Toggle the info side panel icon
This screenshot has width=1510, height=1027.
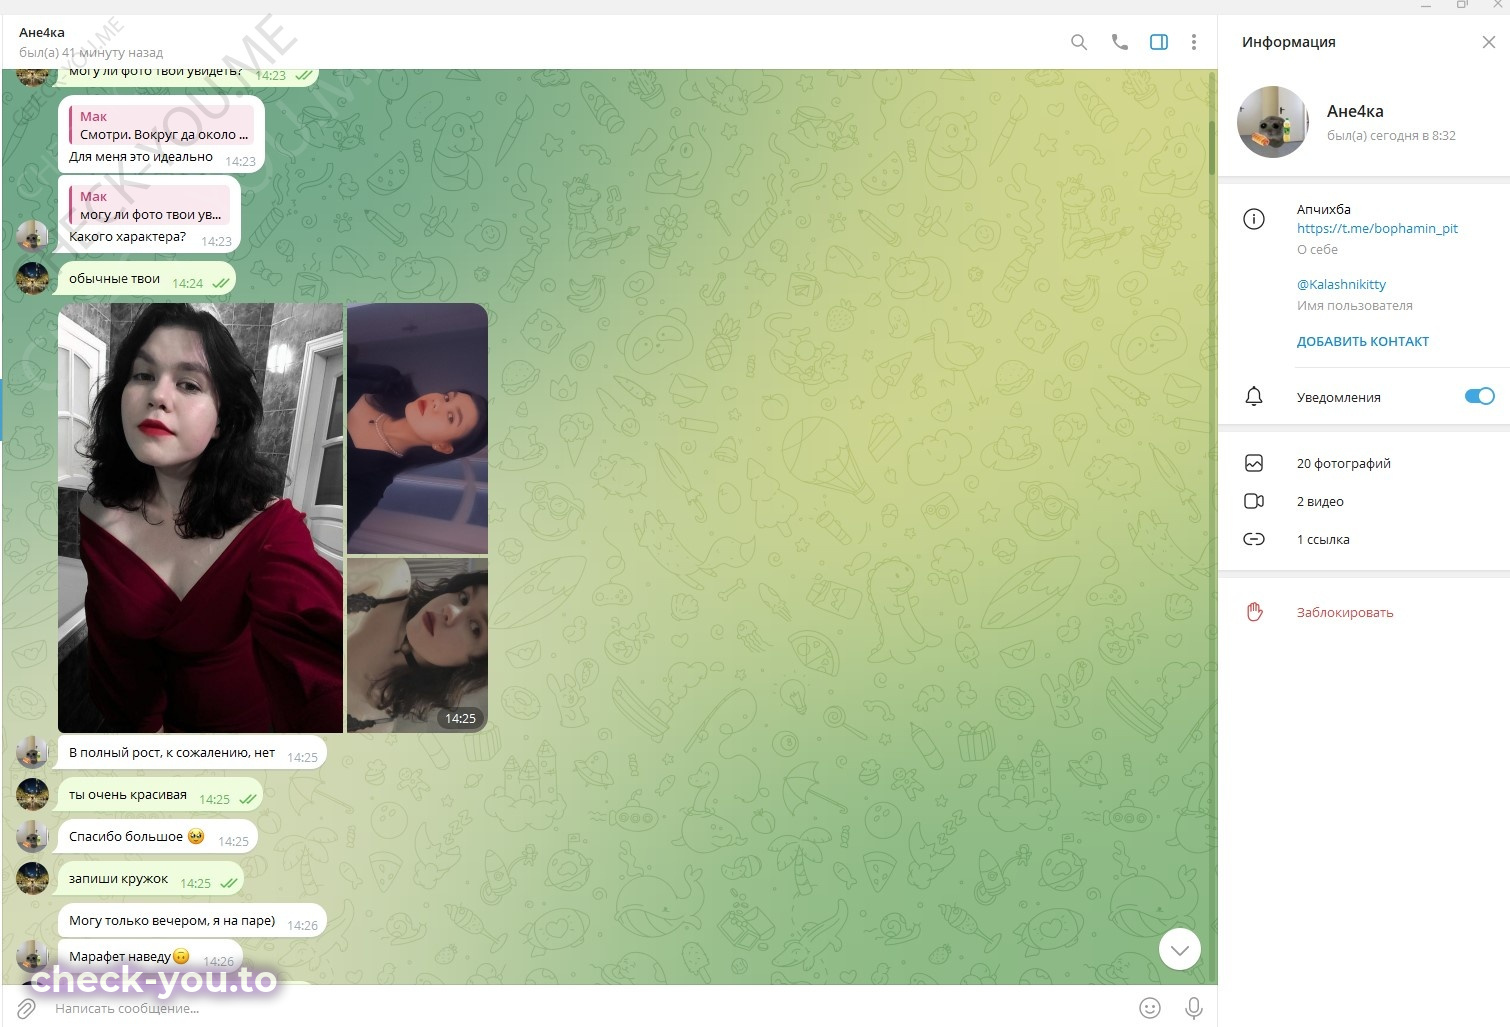[x=1159, y=42]
